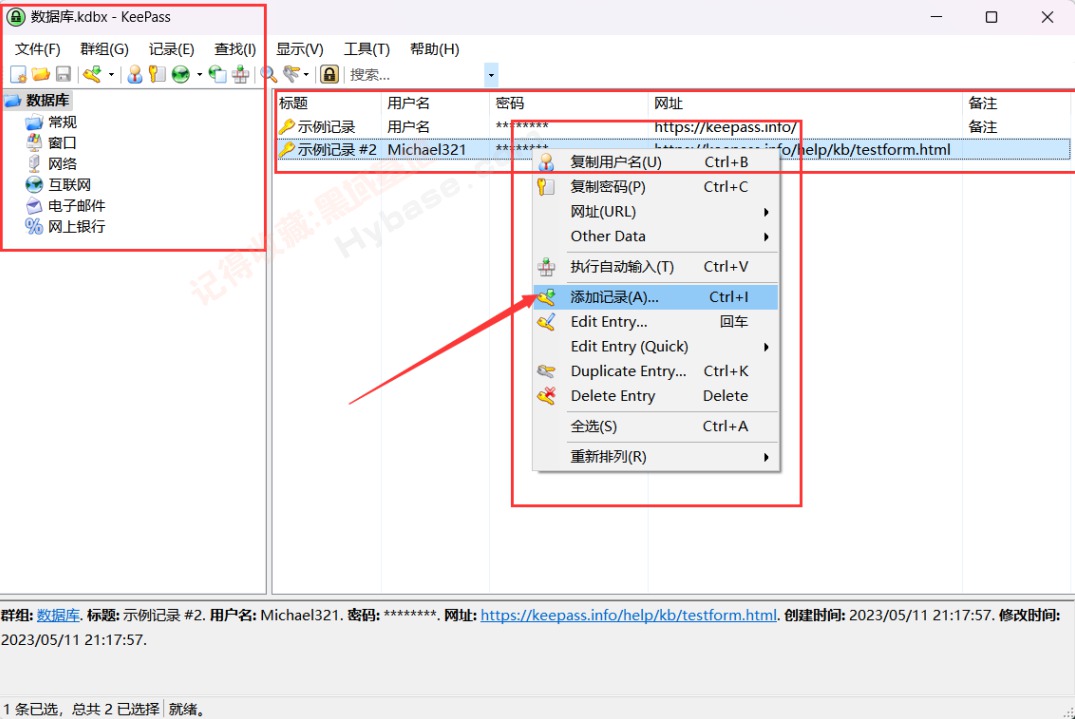Click the Copy user name toolbar icon

tap(135, 74)
